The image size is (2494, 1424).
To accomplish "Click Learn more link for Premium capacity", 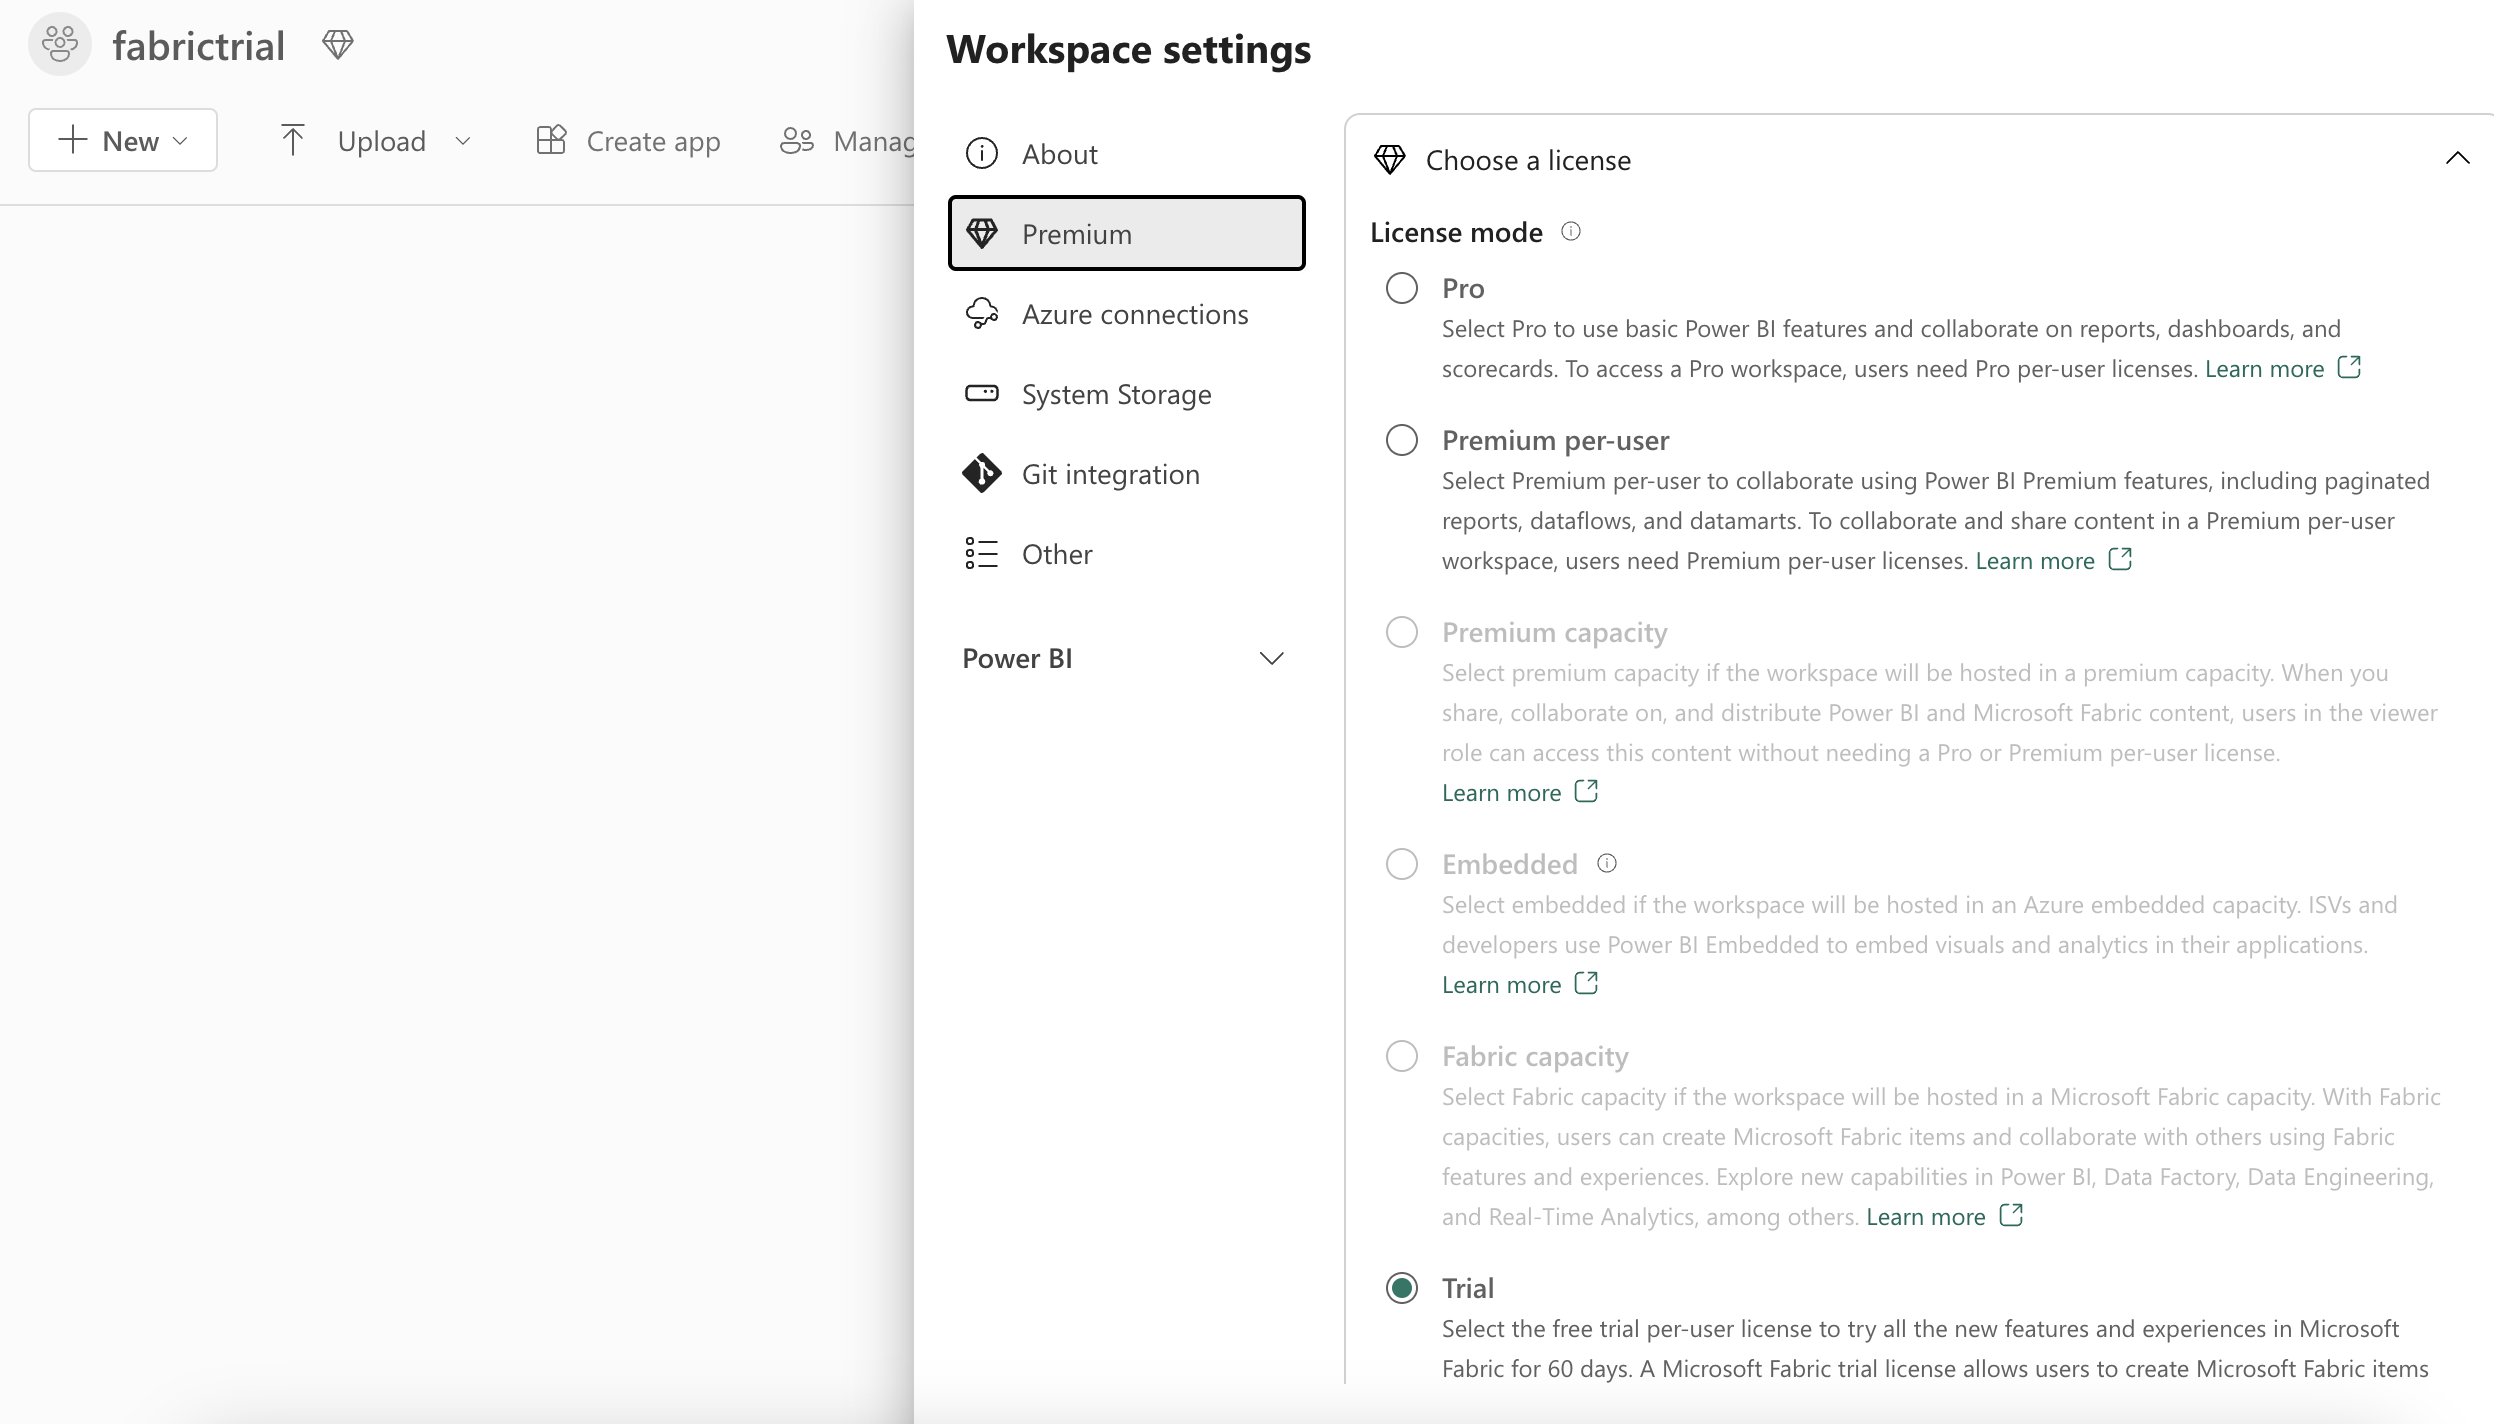I will pos(1501,793).
